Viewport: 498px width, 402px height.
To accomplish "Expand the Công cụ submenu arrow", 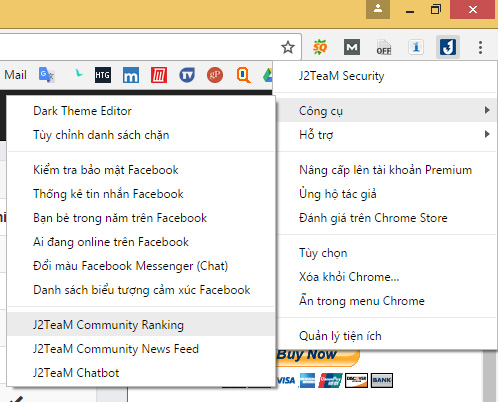I will coord(487,110).
